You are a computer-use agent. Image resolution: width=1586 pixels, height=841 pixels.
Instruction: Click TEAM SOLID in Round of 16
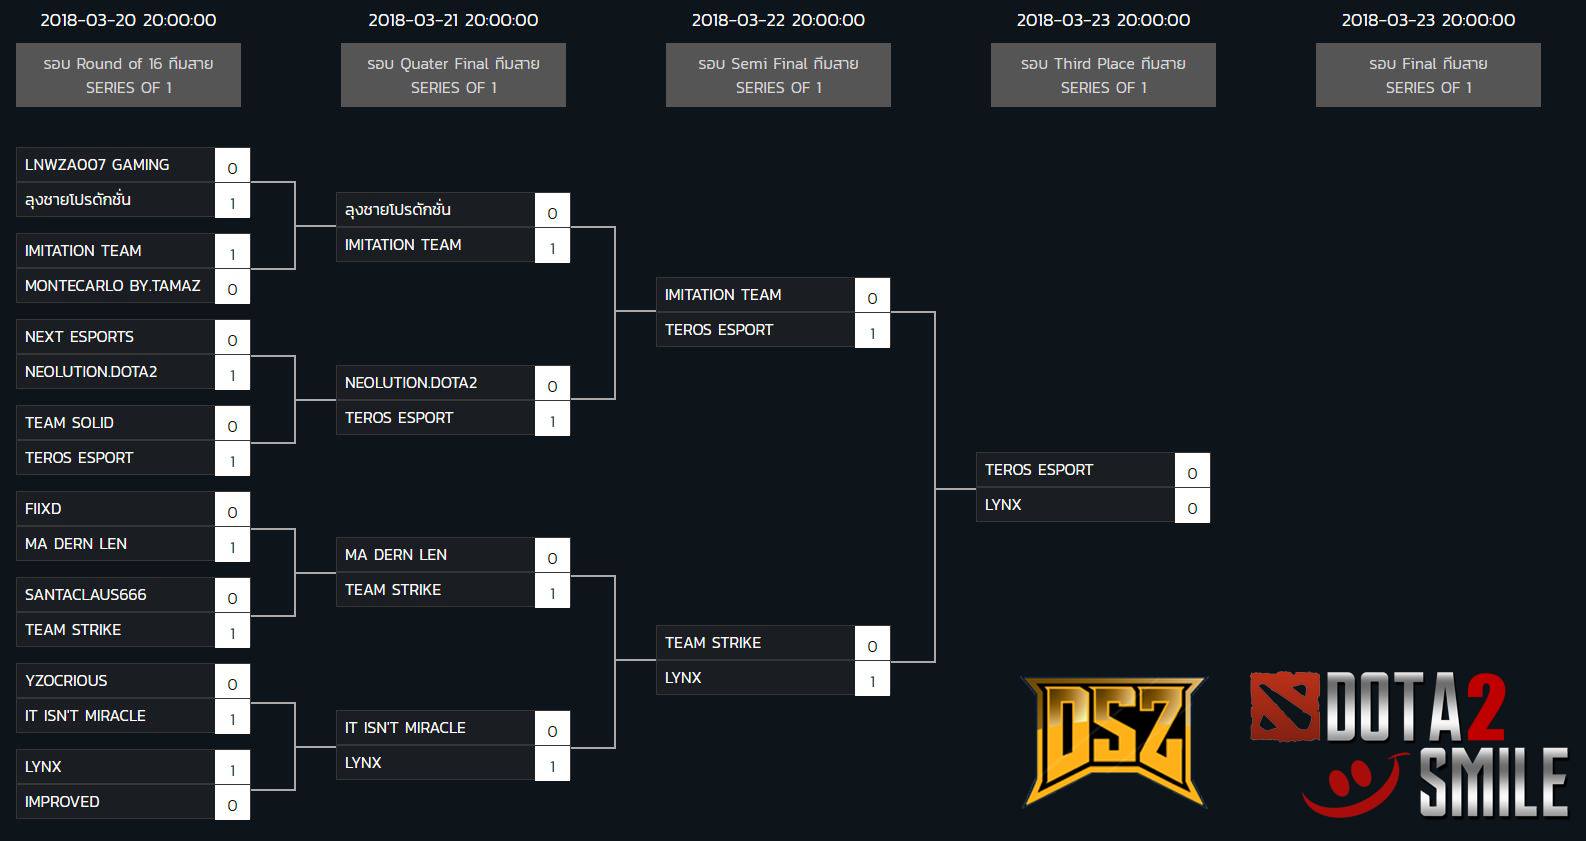[x=115, y=423]
